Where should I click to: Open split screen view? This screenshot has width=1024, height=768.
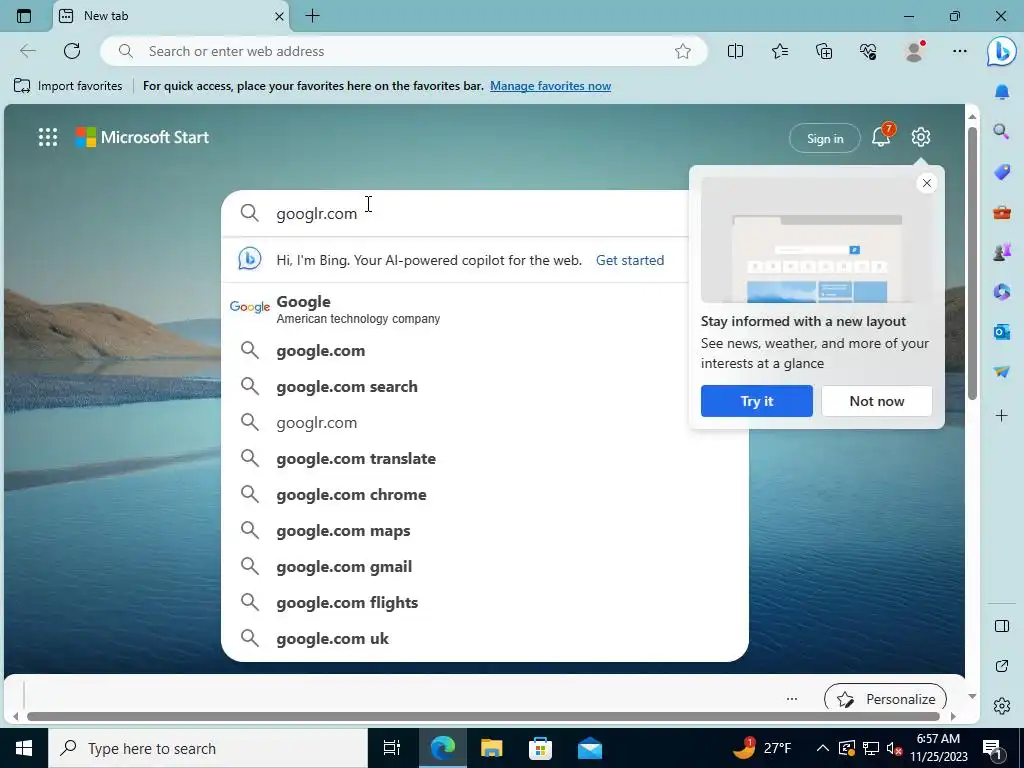(x=735, y=51)
